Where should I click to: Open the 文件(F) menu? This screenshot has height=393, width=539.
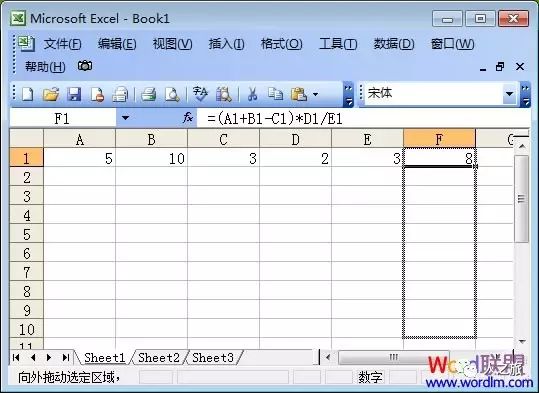click(x=63, y=44)
